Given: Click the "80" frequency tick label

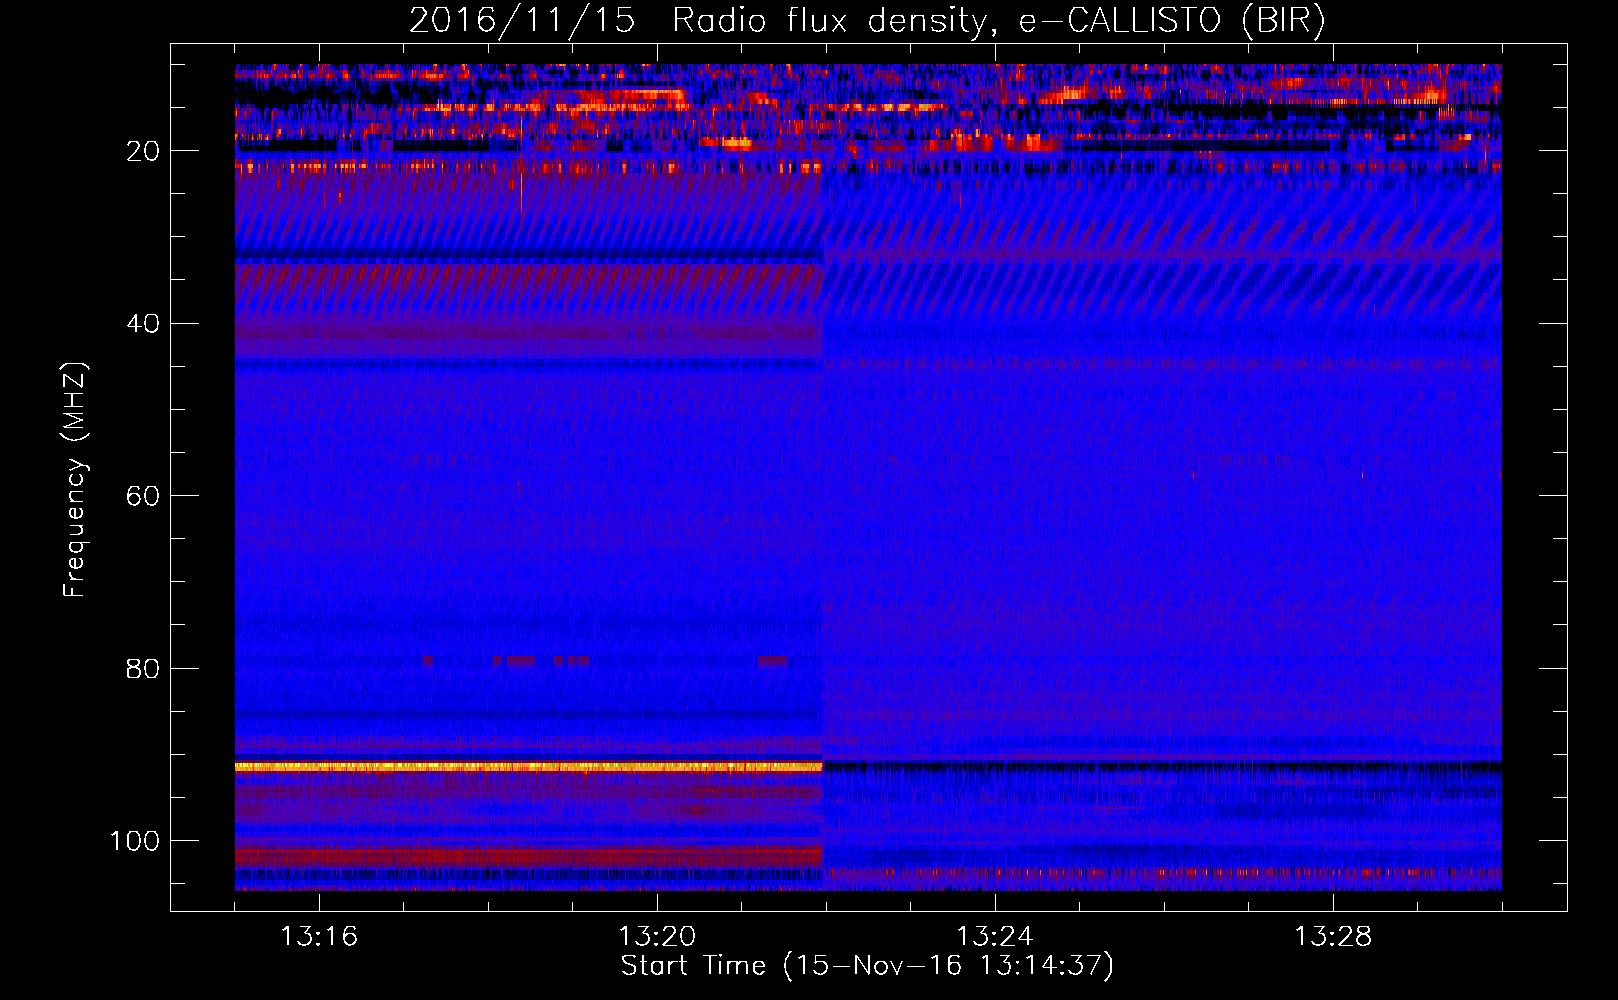Looking at the screenshot, I should point(143,668).
